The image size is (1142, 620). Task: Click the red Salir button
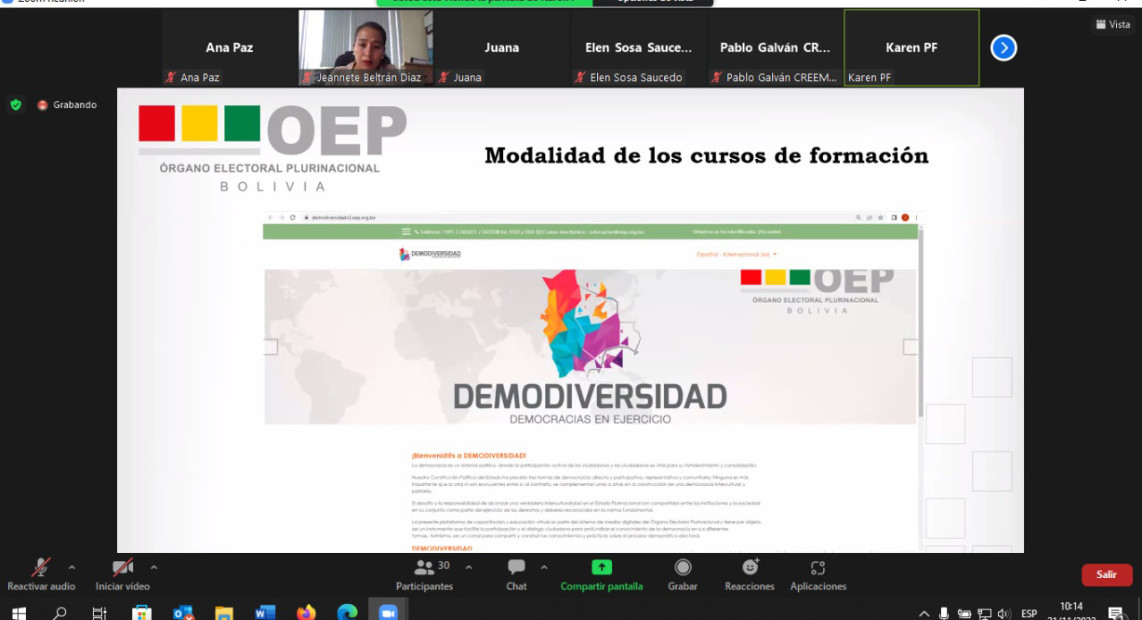coord(1106,574)
